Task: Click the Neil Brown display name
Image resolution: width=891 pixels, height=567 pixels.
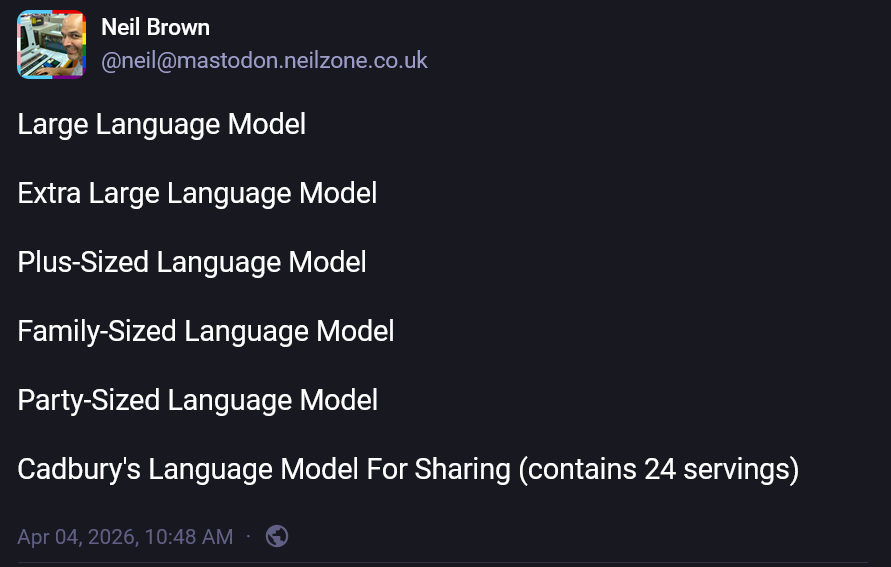Action: tap(155, 28)
